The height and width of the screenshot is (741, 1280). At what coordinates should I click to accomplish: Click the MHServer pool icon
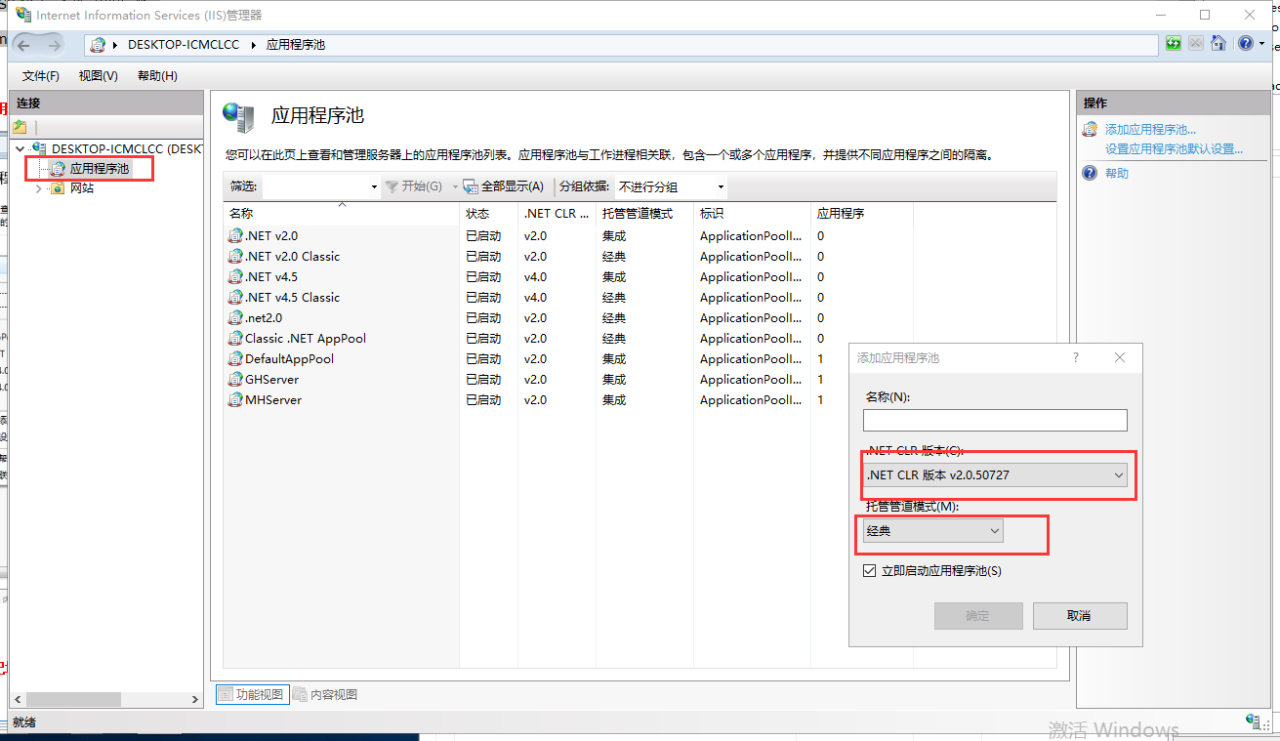point(236,400)
